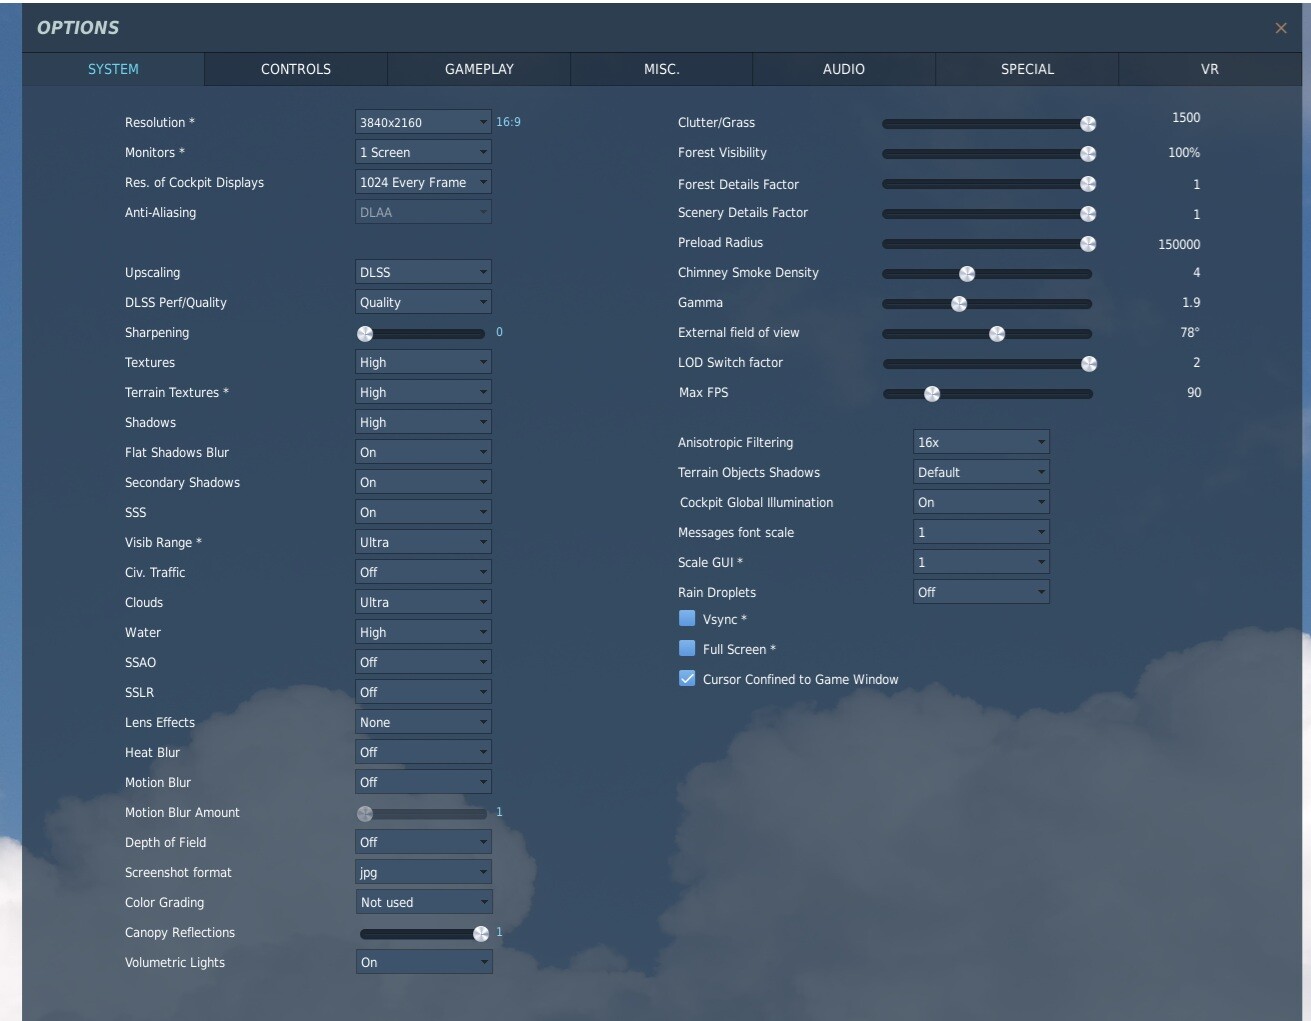The image size is (1311, 1021).
Task: Click the Sharpening slider handle
Action: pos(365,333)
